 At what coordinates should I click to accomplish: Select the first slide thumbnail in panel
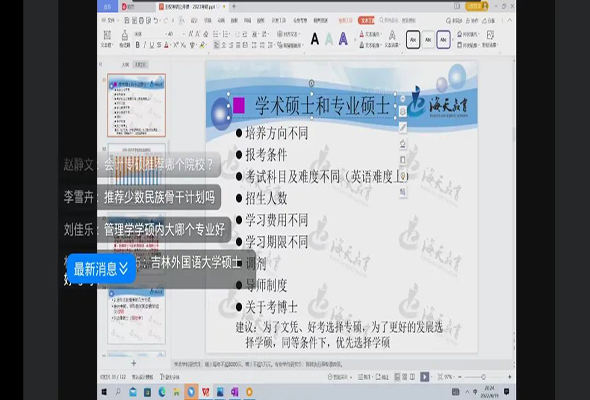click(137, 105)
